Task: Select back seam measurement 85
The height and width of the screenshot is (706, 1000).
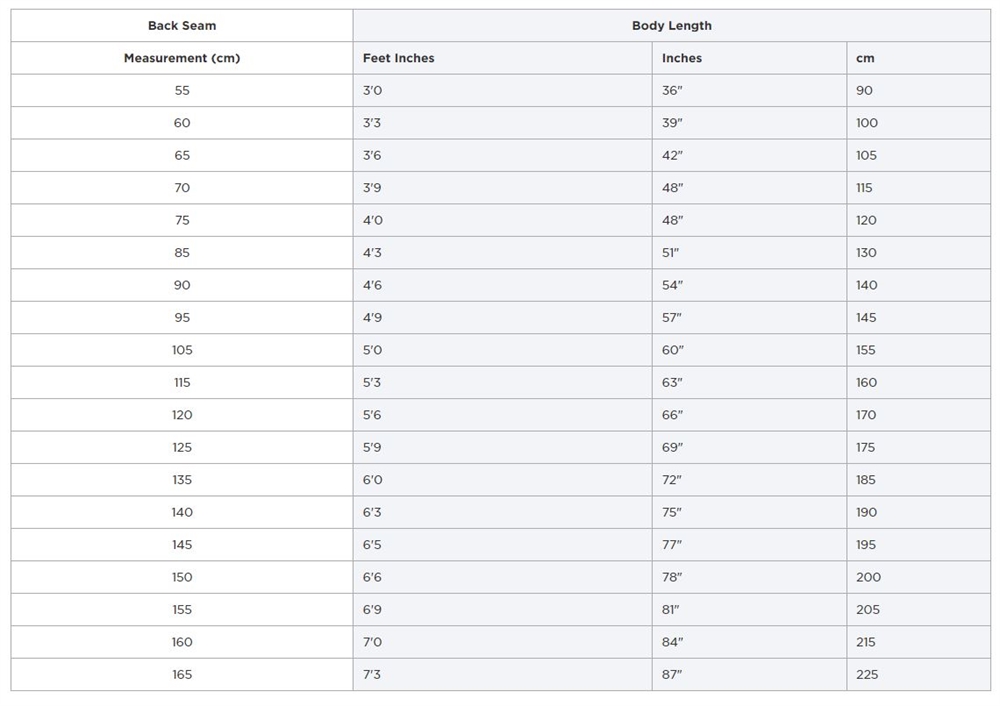Action: coord(182,253)
